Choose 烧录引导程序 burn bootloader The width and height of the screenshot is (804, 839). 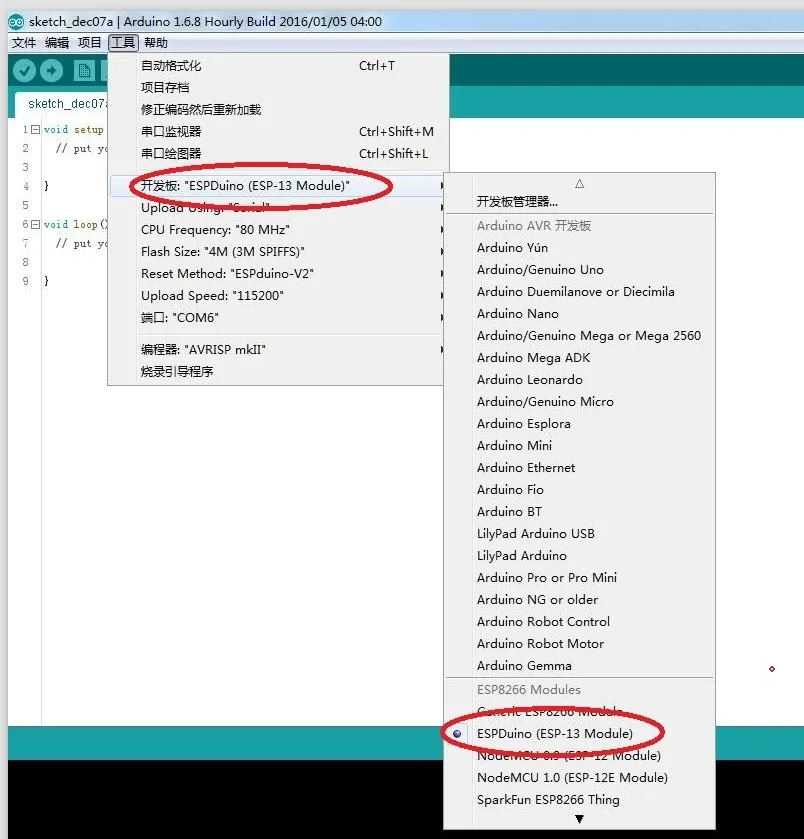tap(278, 371)
